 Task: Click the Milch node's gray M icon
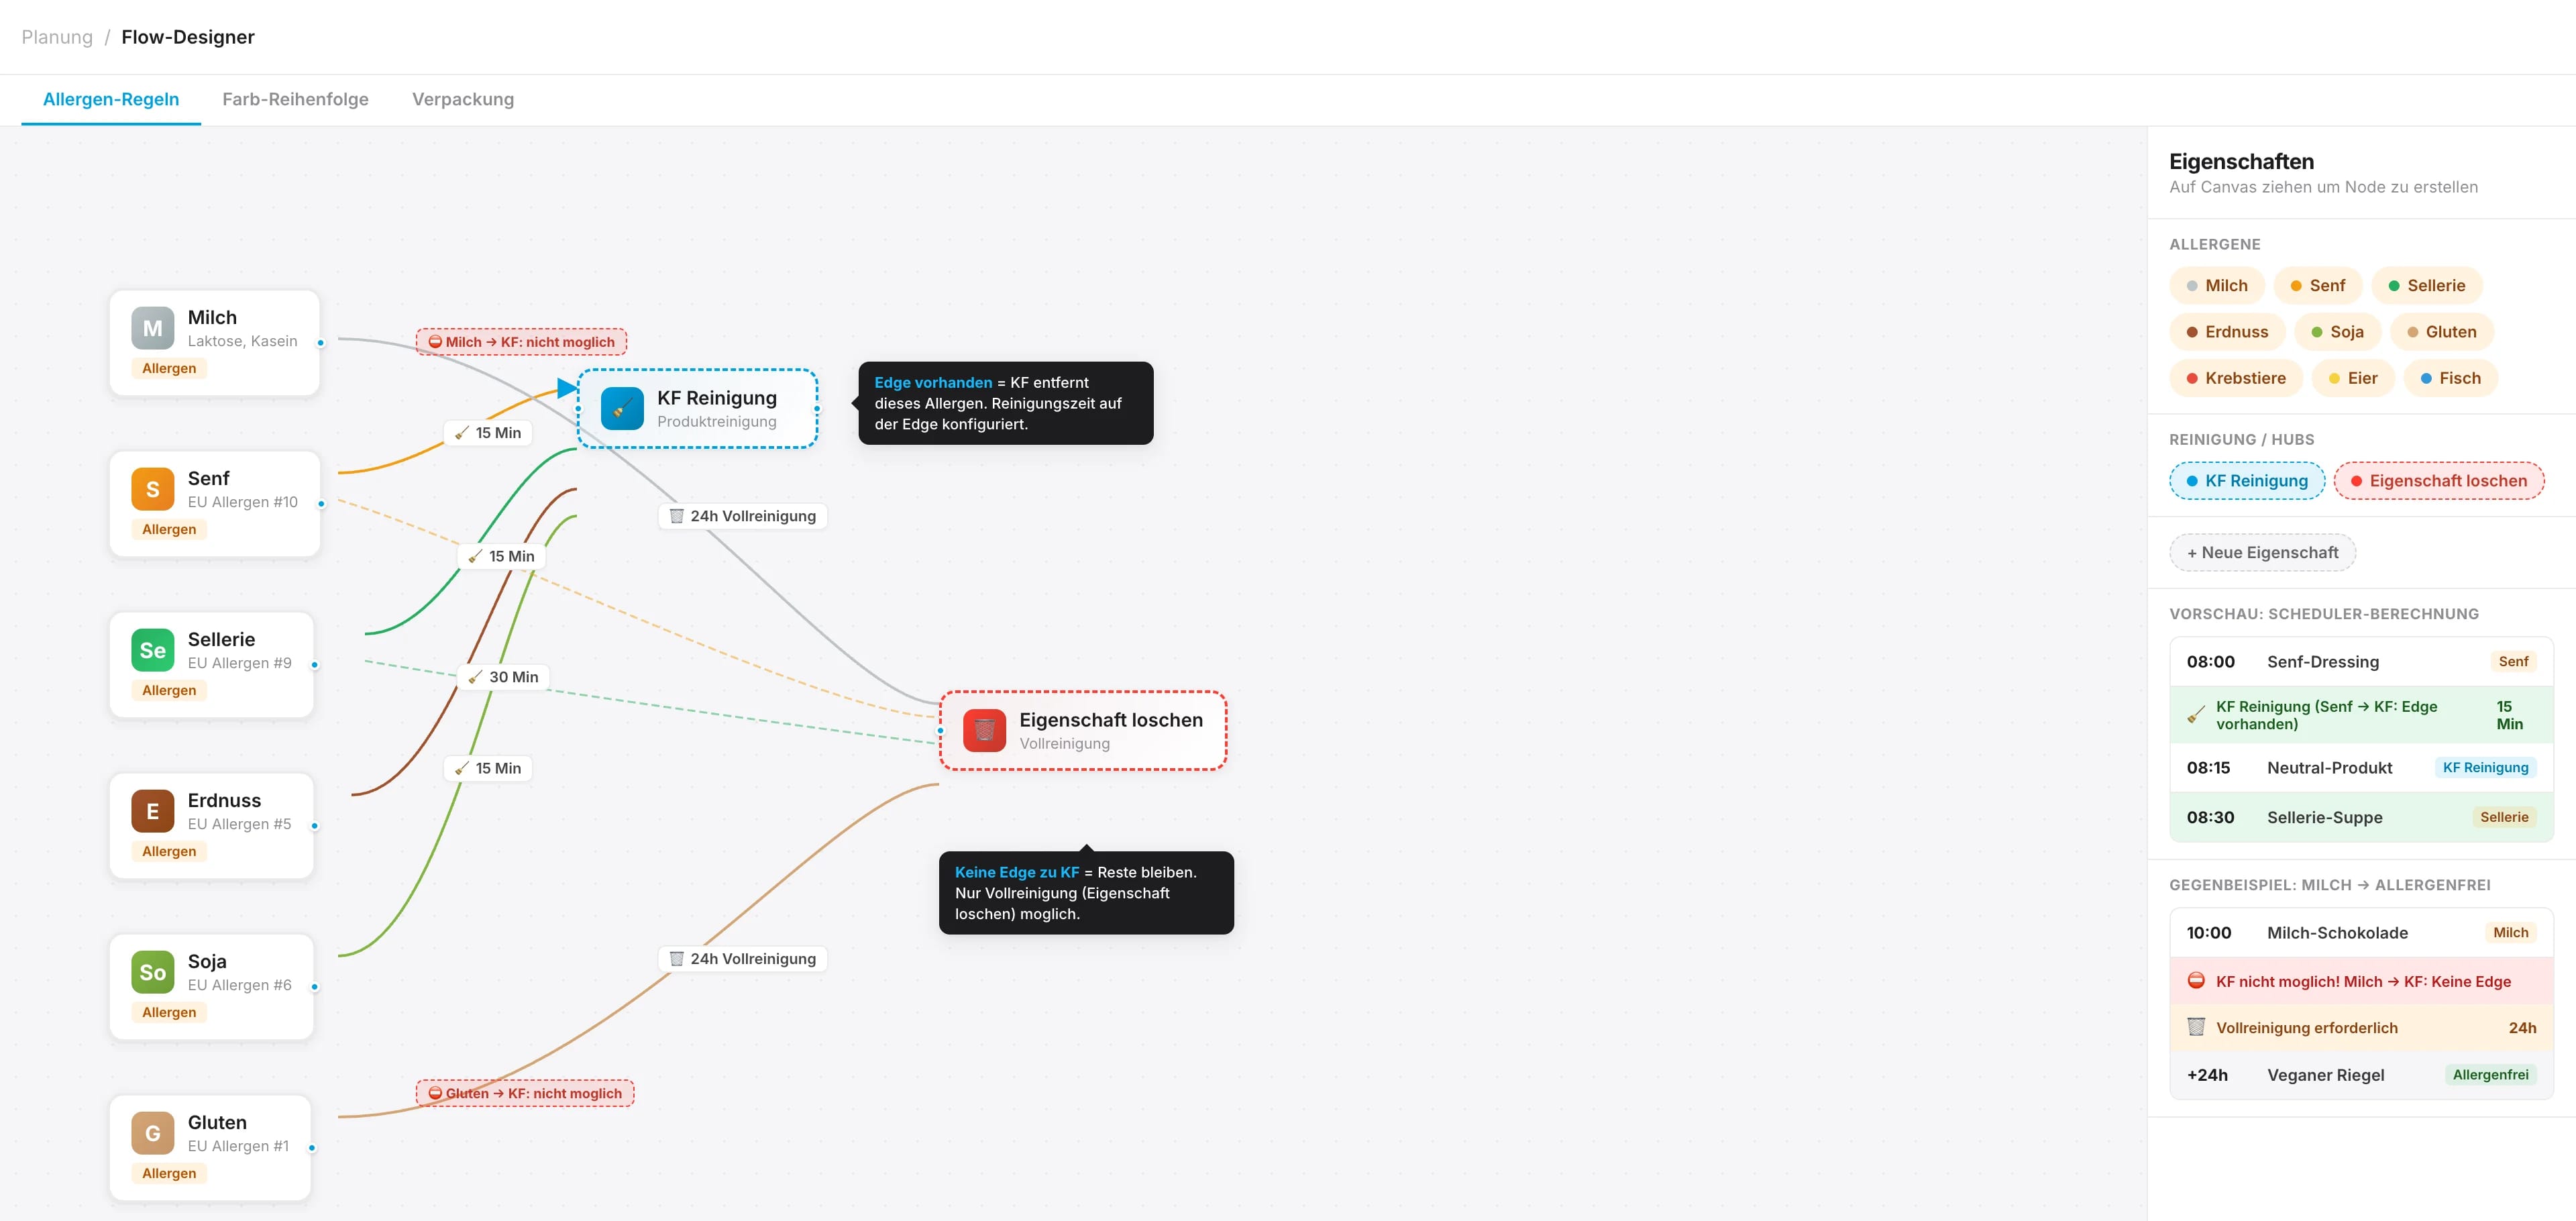click(152, 328)
